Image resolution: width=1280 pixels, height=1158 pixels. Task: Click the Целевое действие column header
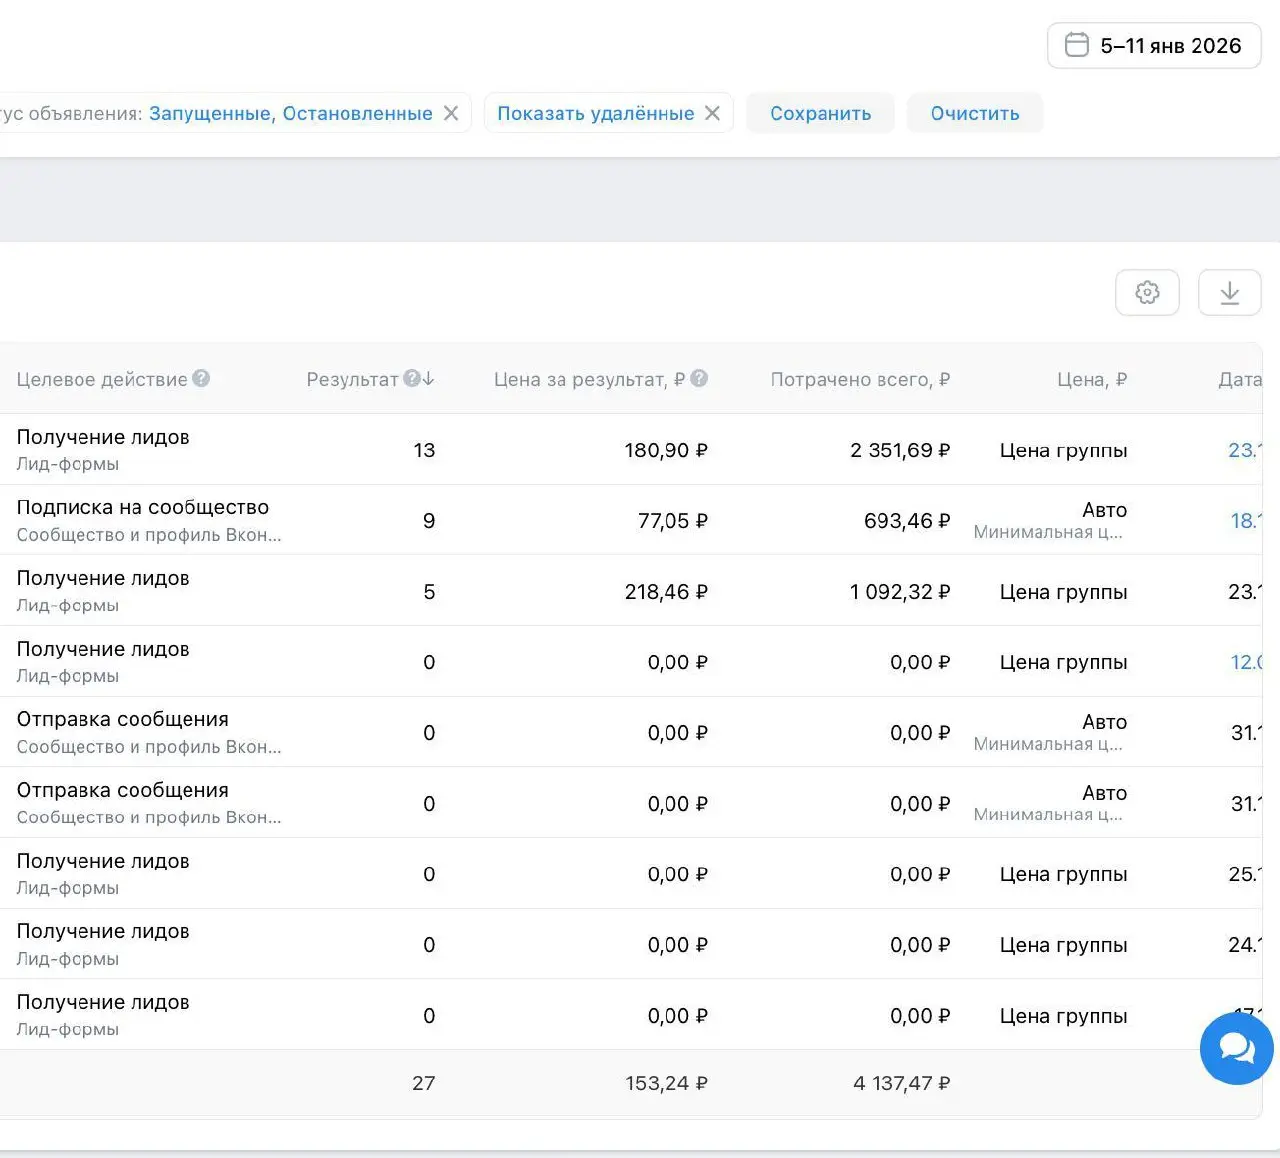102,380
